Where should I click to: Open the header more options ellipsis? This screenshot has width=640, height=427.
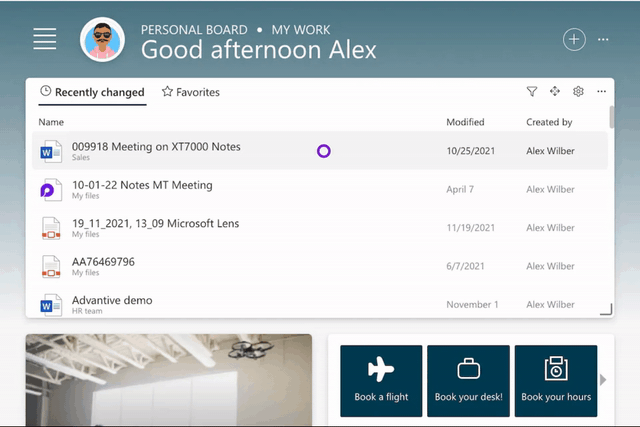tap(603, 39)
